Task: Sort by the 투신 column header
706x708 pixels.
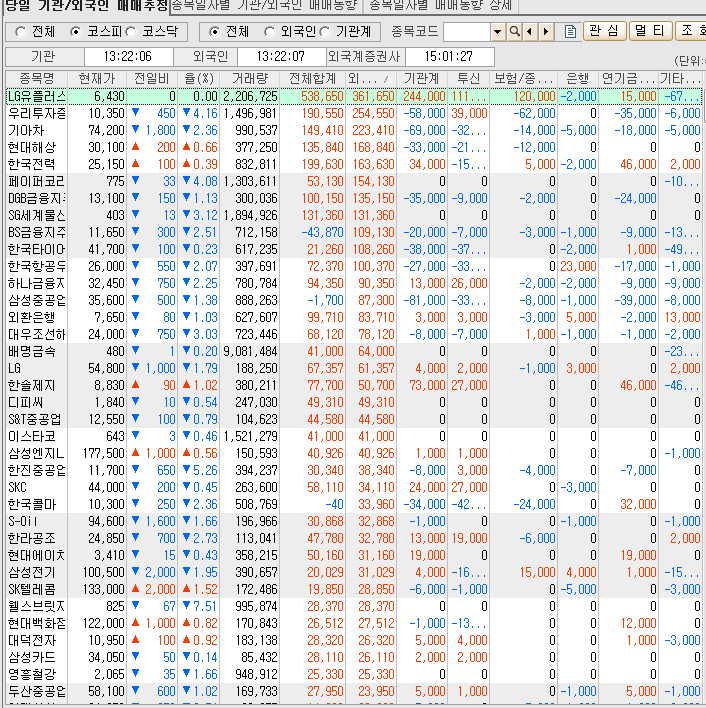Action: tap(469, 79)
